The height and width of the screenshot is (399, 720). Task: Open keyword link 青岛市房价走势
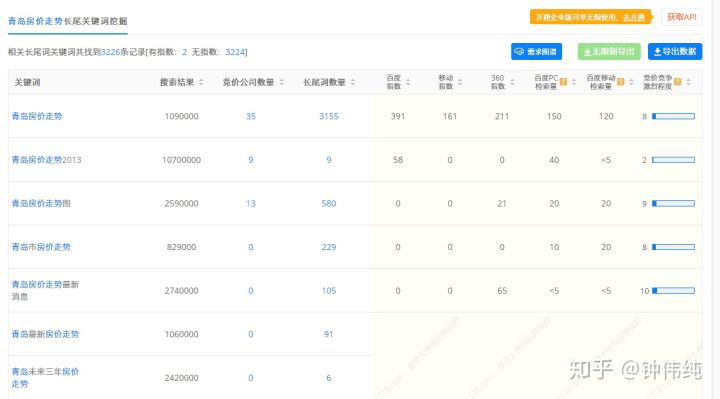pyautogui.click(x=41, y=247)
